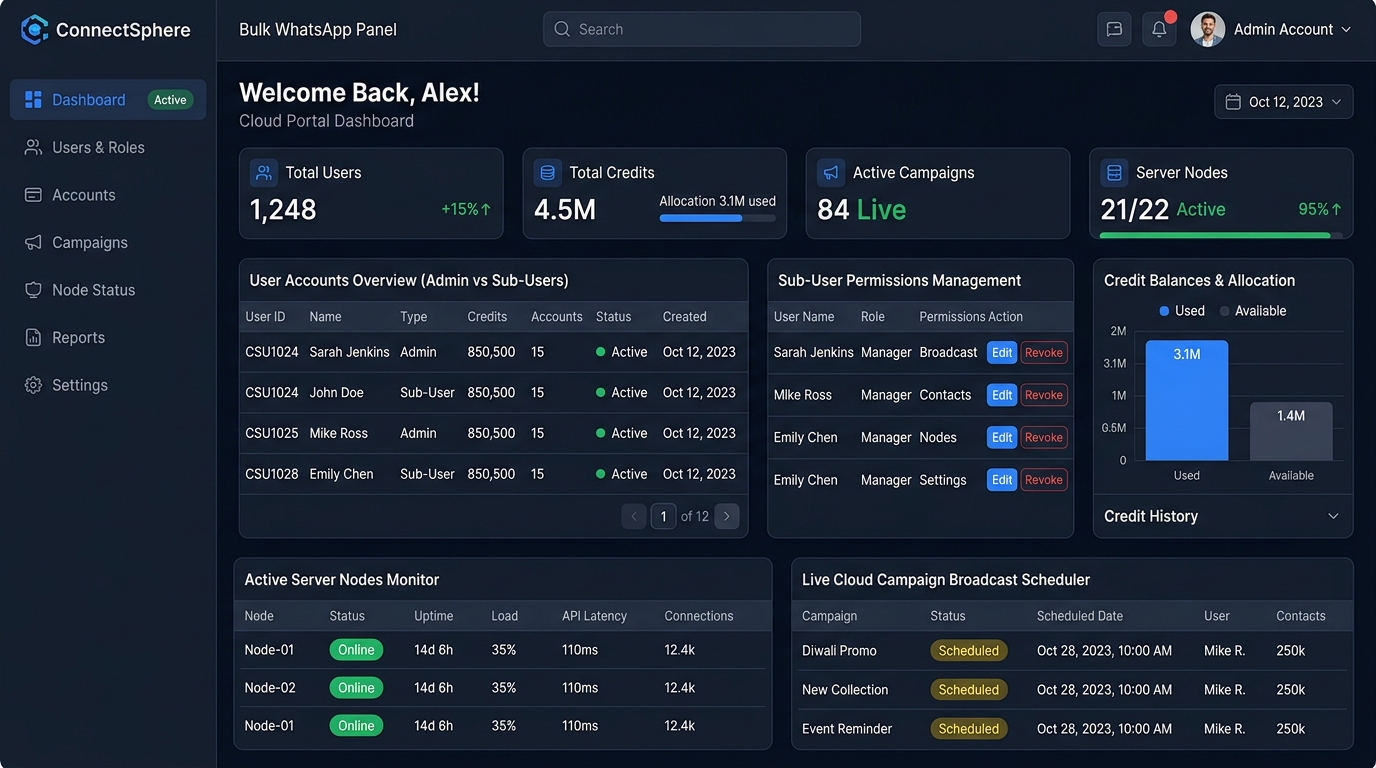Click Mike Ross in User Accounts table
This screenshot has height=768, width=1376.
tap(339, 433)
